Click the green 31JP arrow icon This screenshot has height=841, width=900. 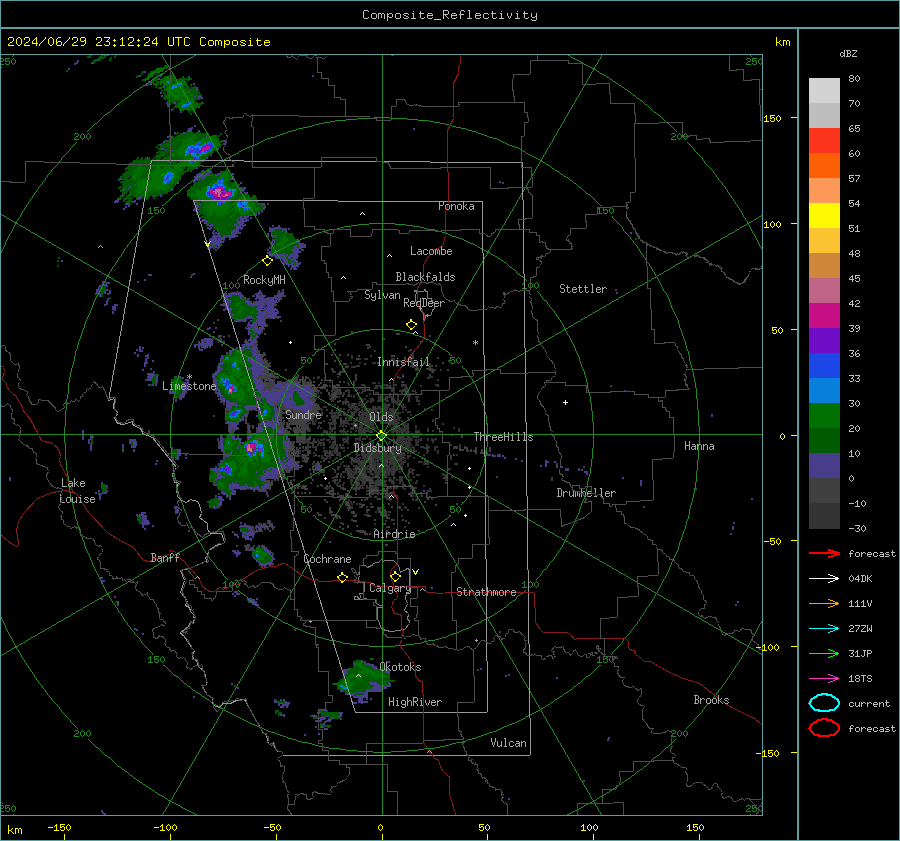click(824, 653)
